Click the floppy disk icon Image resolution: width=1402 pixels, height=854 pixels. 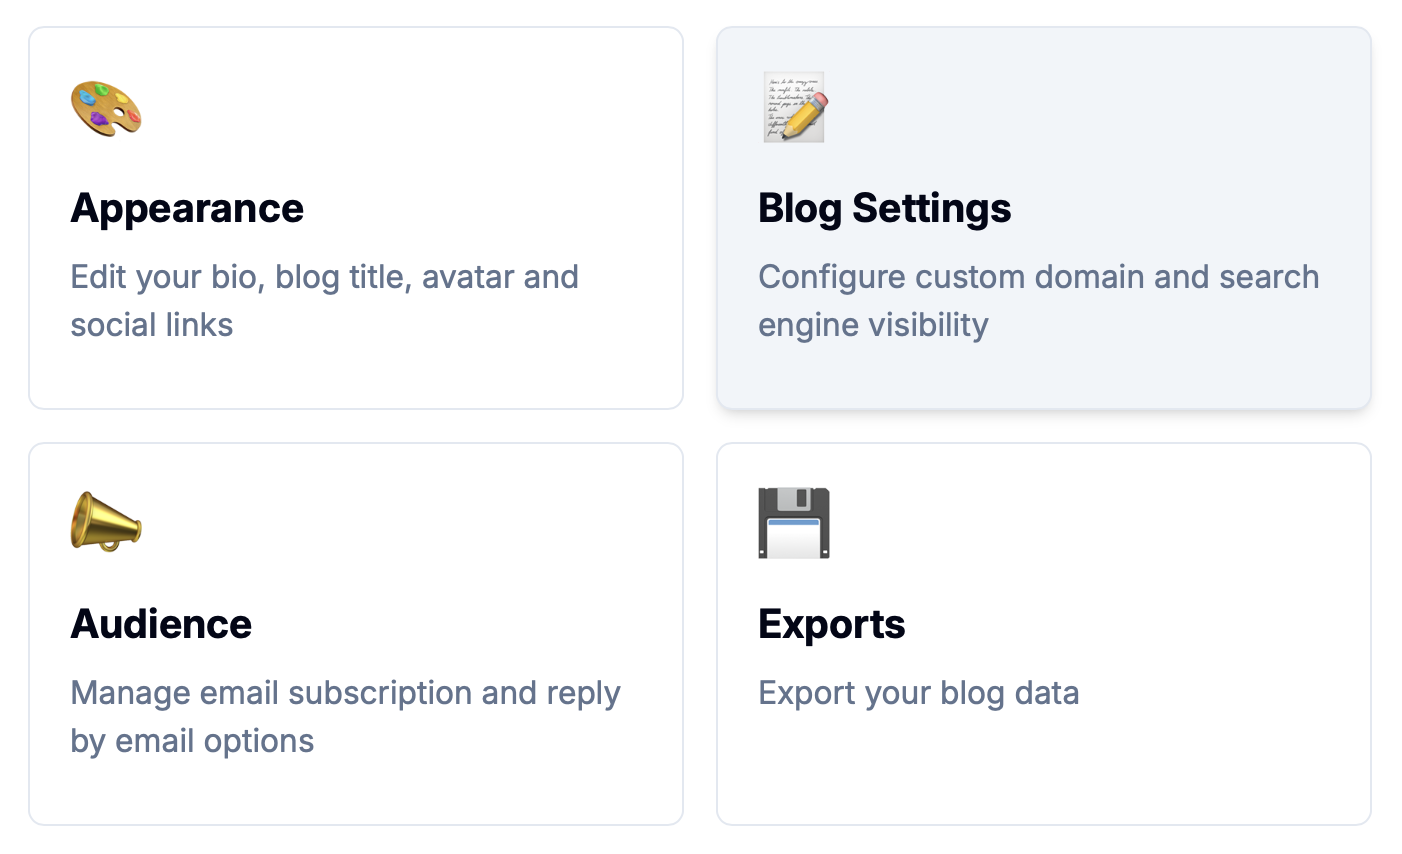coord(794,523)
